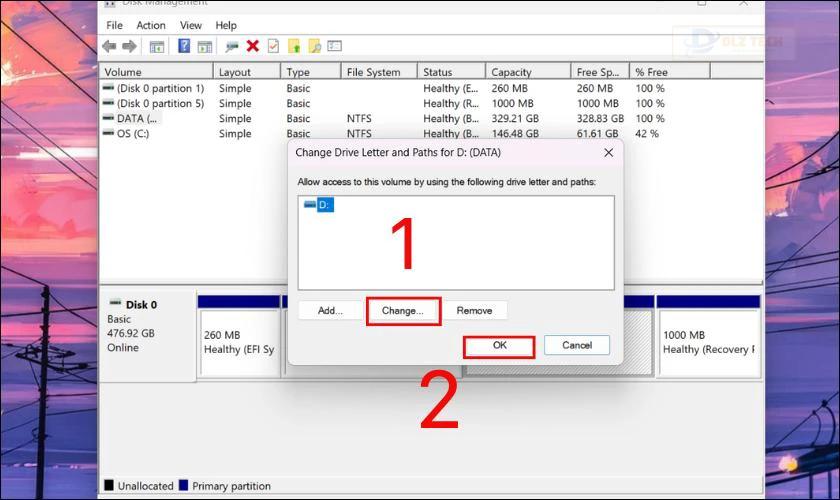Viewport: 840px width, 500px height.
Task: Click the Disk 0 drive icon in lower pane
Action: pyautogui.click(x=115, y=303)
